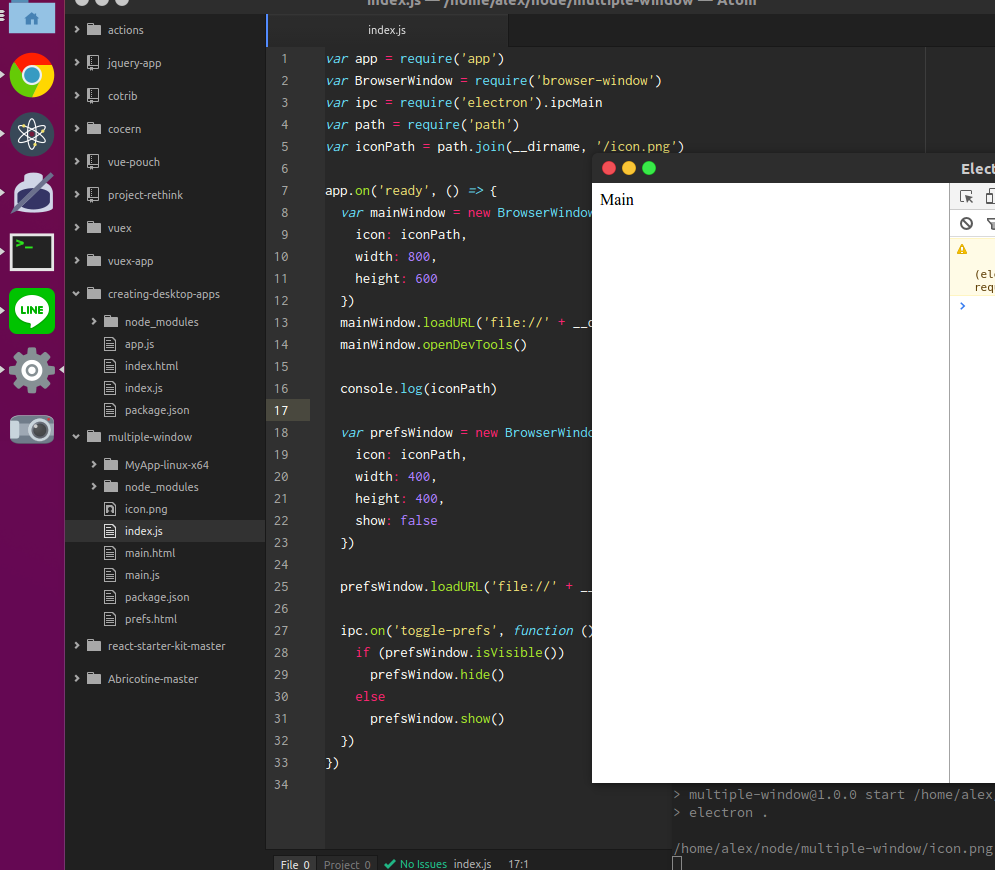
Task: Open index.html in the tree
Action: (x=152, y=366)
